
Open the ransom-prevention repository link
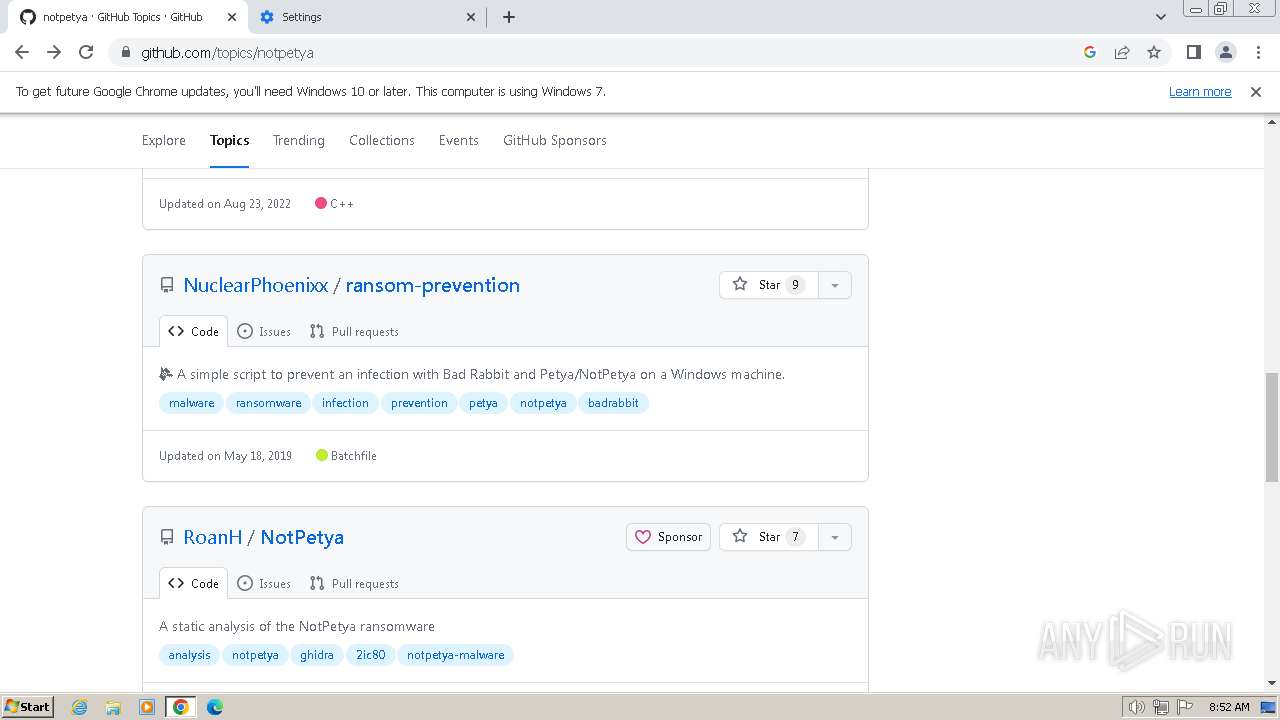click(433, 285)
